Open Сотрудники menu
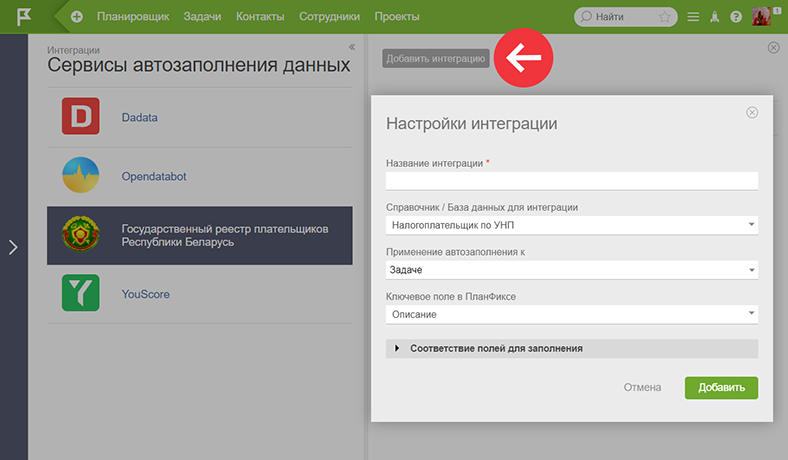This screenshot has width=788, height=460. click(x=329, y=17)
